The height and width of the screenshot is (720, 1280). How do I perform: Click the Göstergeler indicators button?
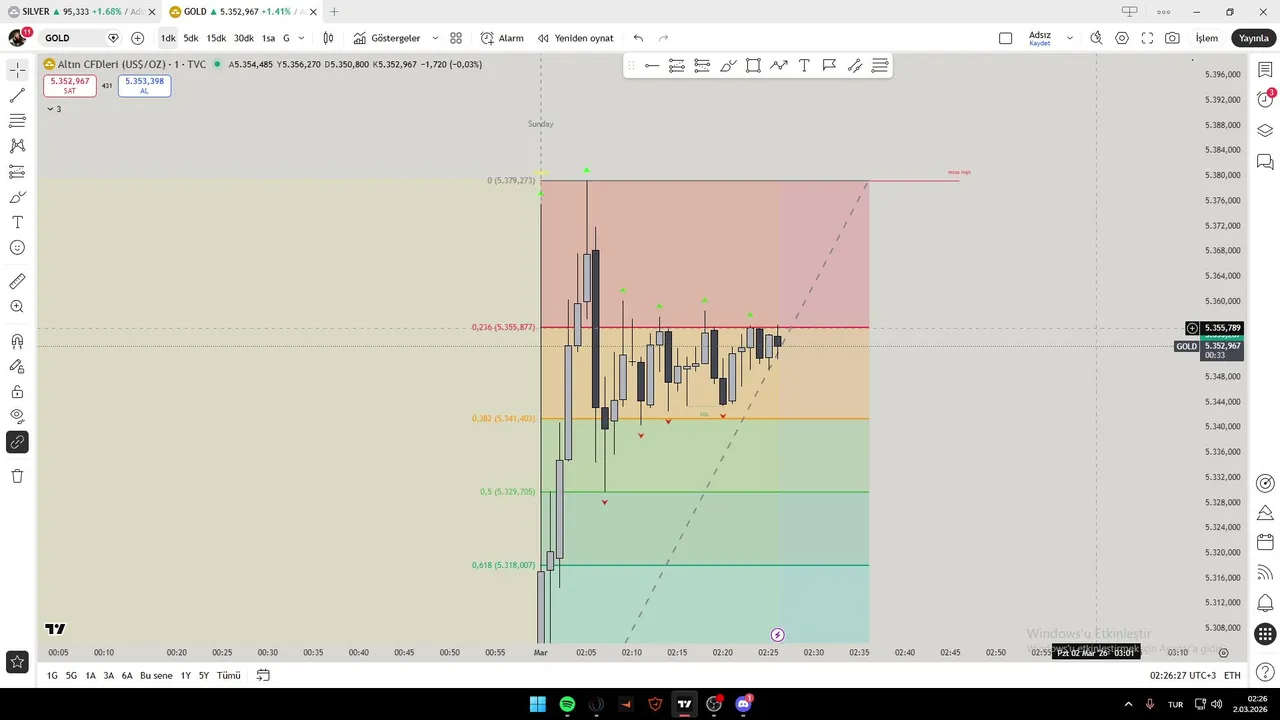(x=386, y=38)
